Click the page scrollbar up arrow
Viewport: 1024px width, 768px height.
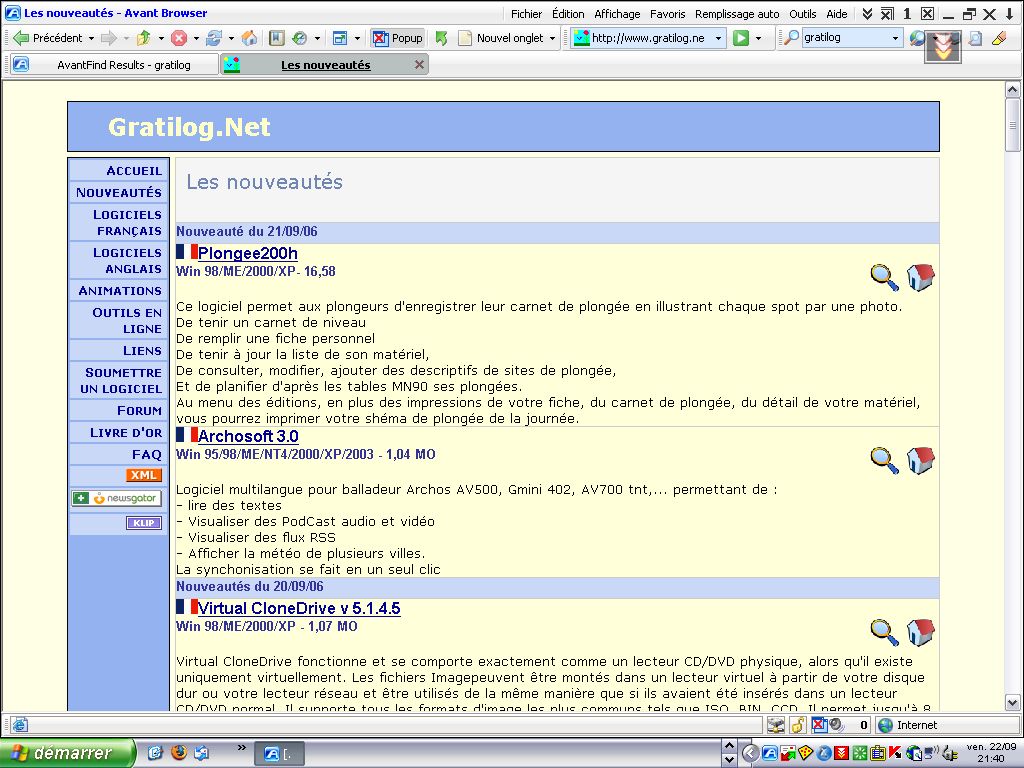click(1012, 90)
